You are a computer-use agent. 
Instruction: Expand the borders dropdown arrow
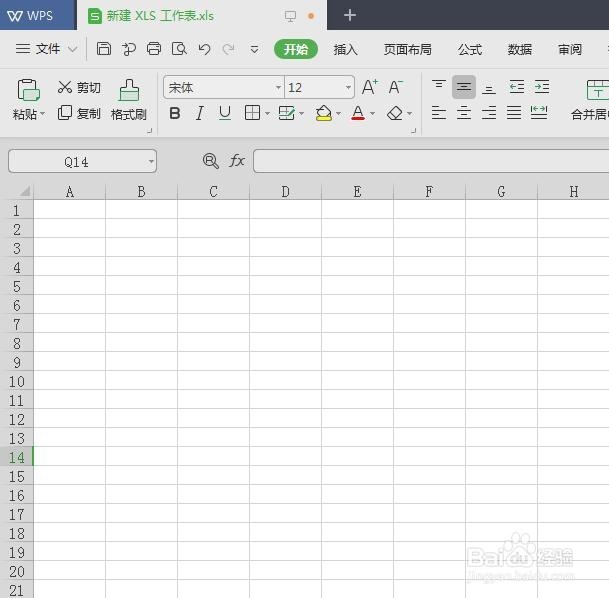[x=267, y=114]
